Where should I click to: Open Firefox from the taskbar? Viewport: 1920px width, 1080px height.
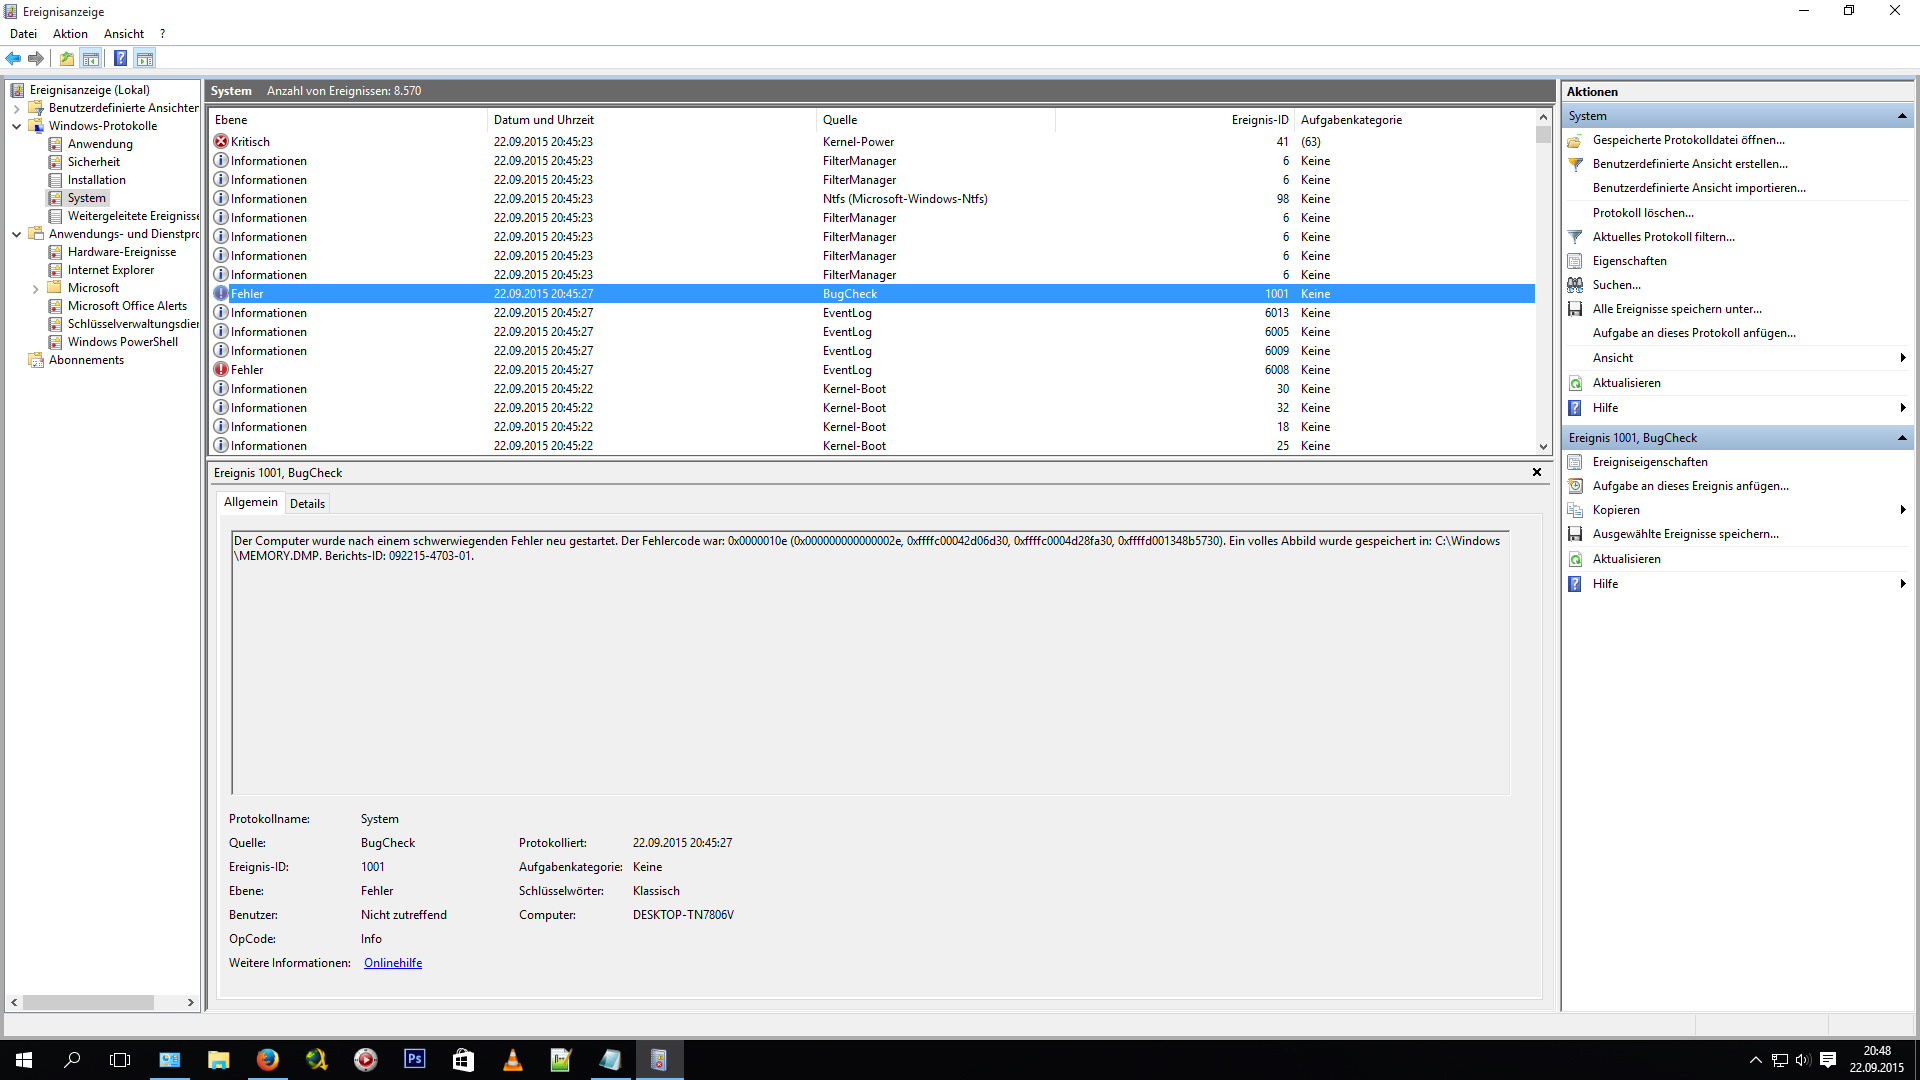click(267, 1060)
